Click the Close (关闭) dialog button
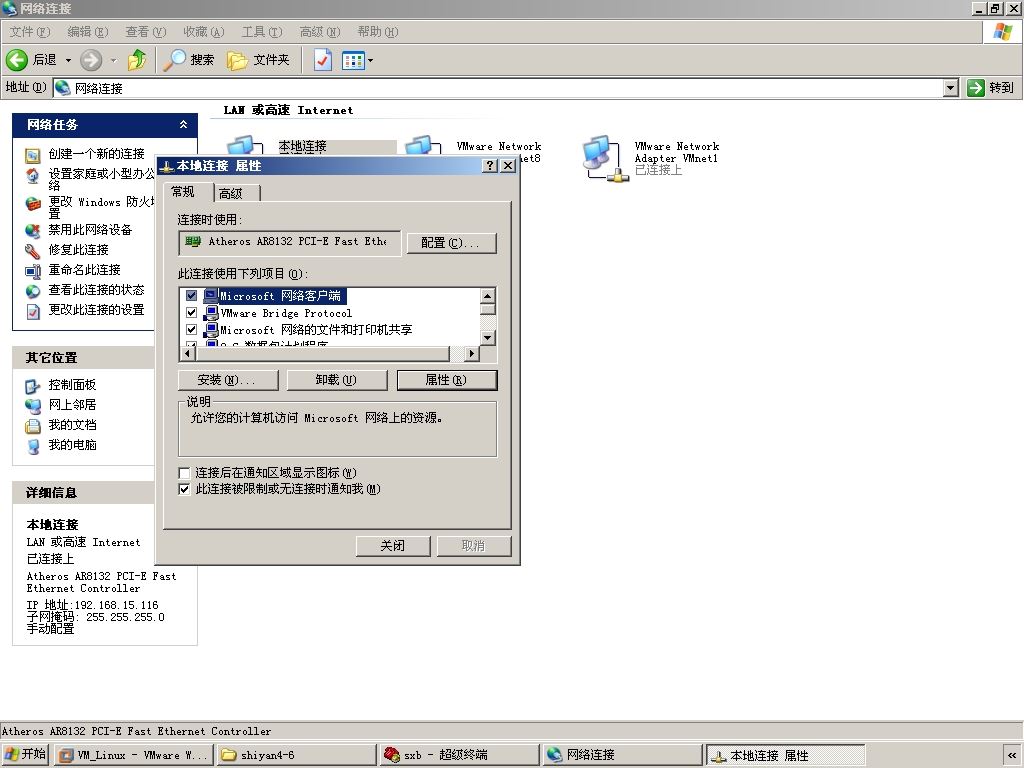The image size is (1024, 768). point(392,546)
